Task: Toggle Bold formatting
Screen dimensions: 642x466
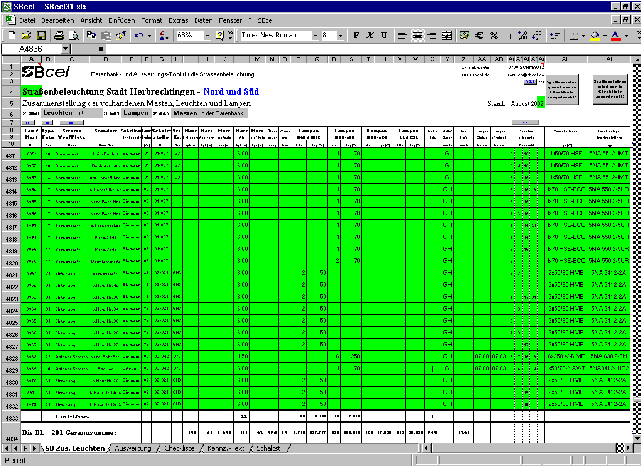Action: click(x=356, y=36)
